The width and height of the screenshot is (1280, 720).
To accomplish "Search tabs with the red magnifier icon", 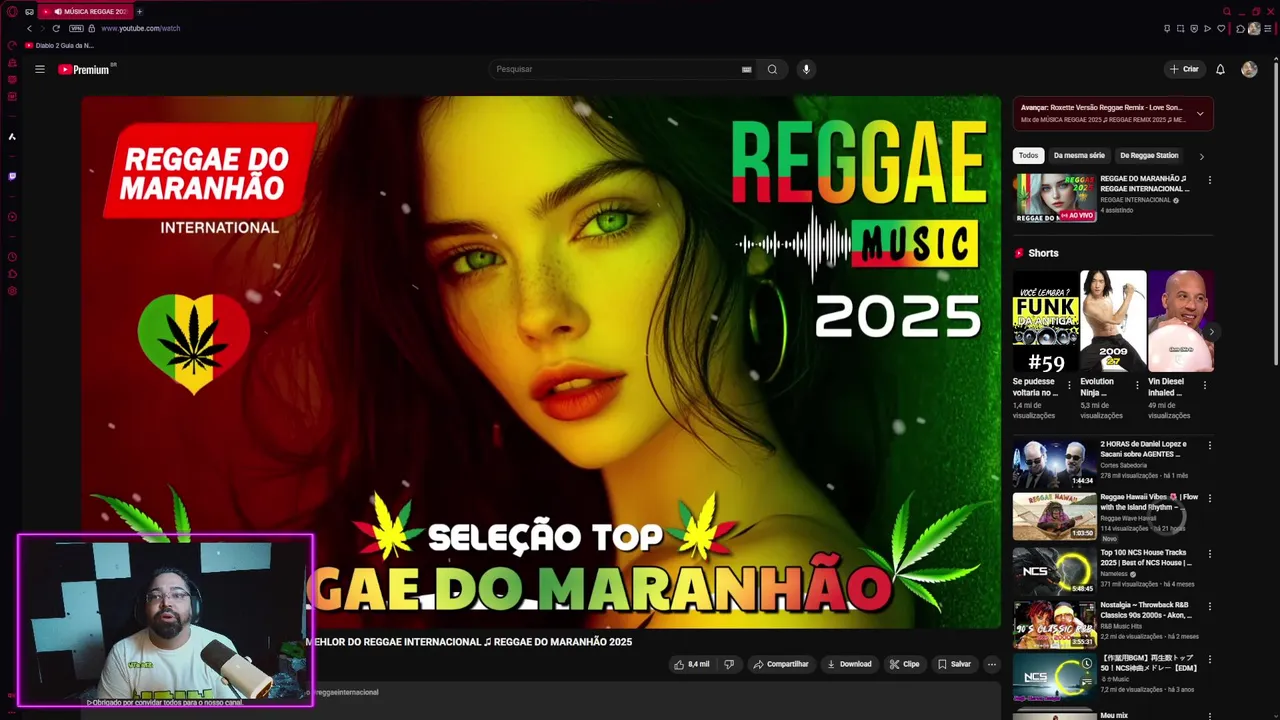I will tap(1227, 11).
